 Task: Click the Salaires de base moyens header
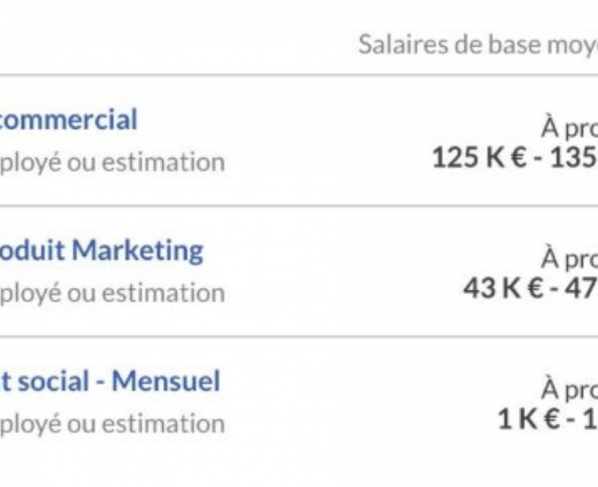[x=478, y=45]
